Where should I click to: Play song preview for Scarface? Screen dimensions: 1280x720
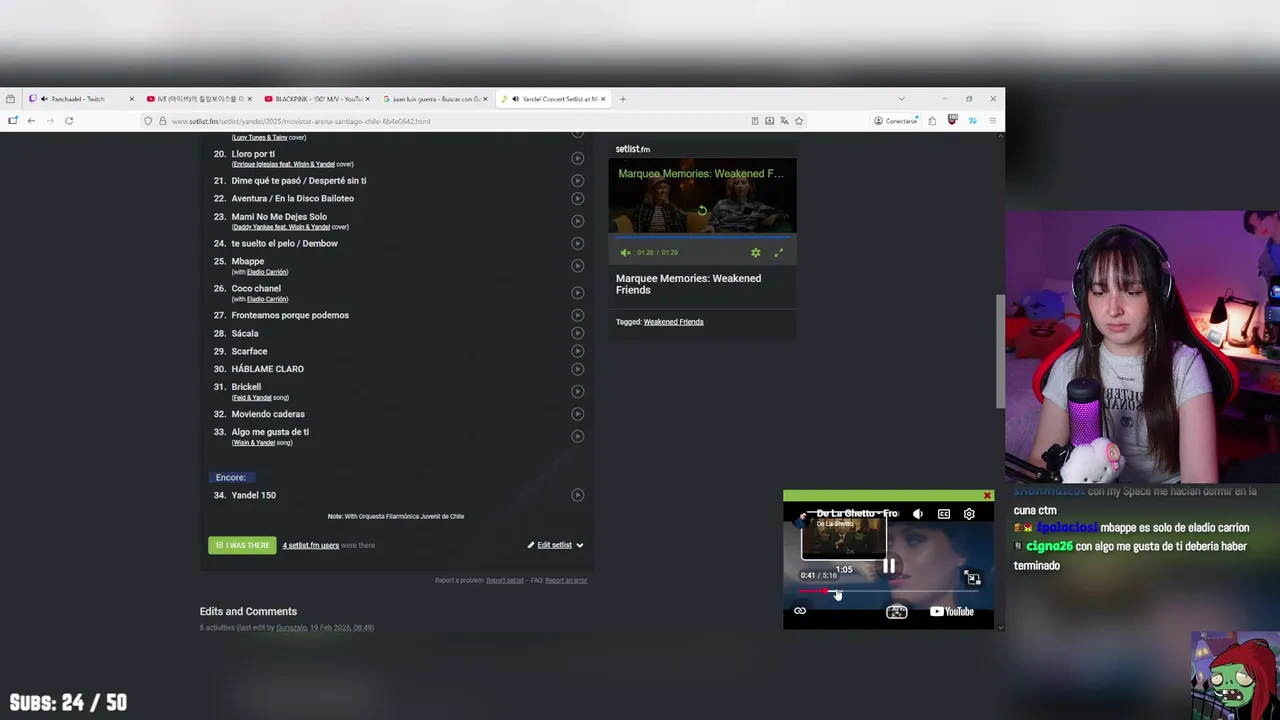577,351
